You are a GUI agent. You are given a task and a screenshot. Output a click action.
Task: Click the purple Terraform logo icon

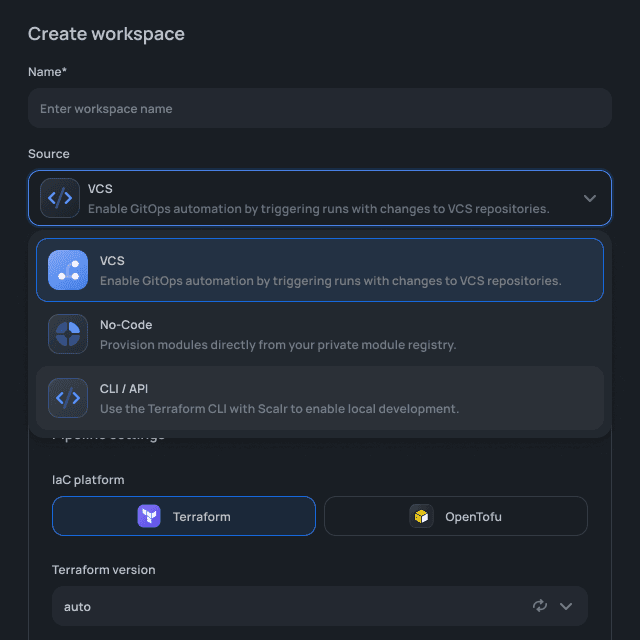(x=149, y=516)
